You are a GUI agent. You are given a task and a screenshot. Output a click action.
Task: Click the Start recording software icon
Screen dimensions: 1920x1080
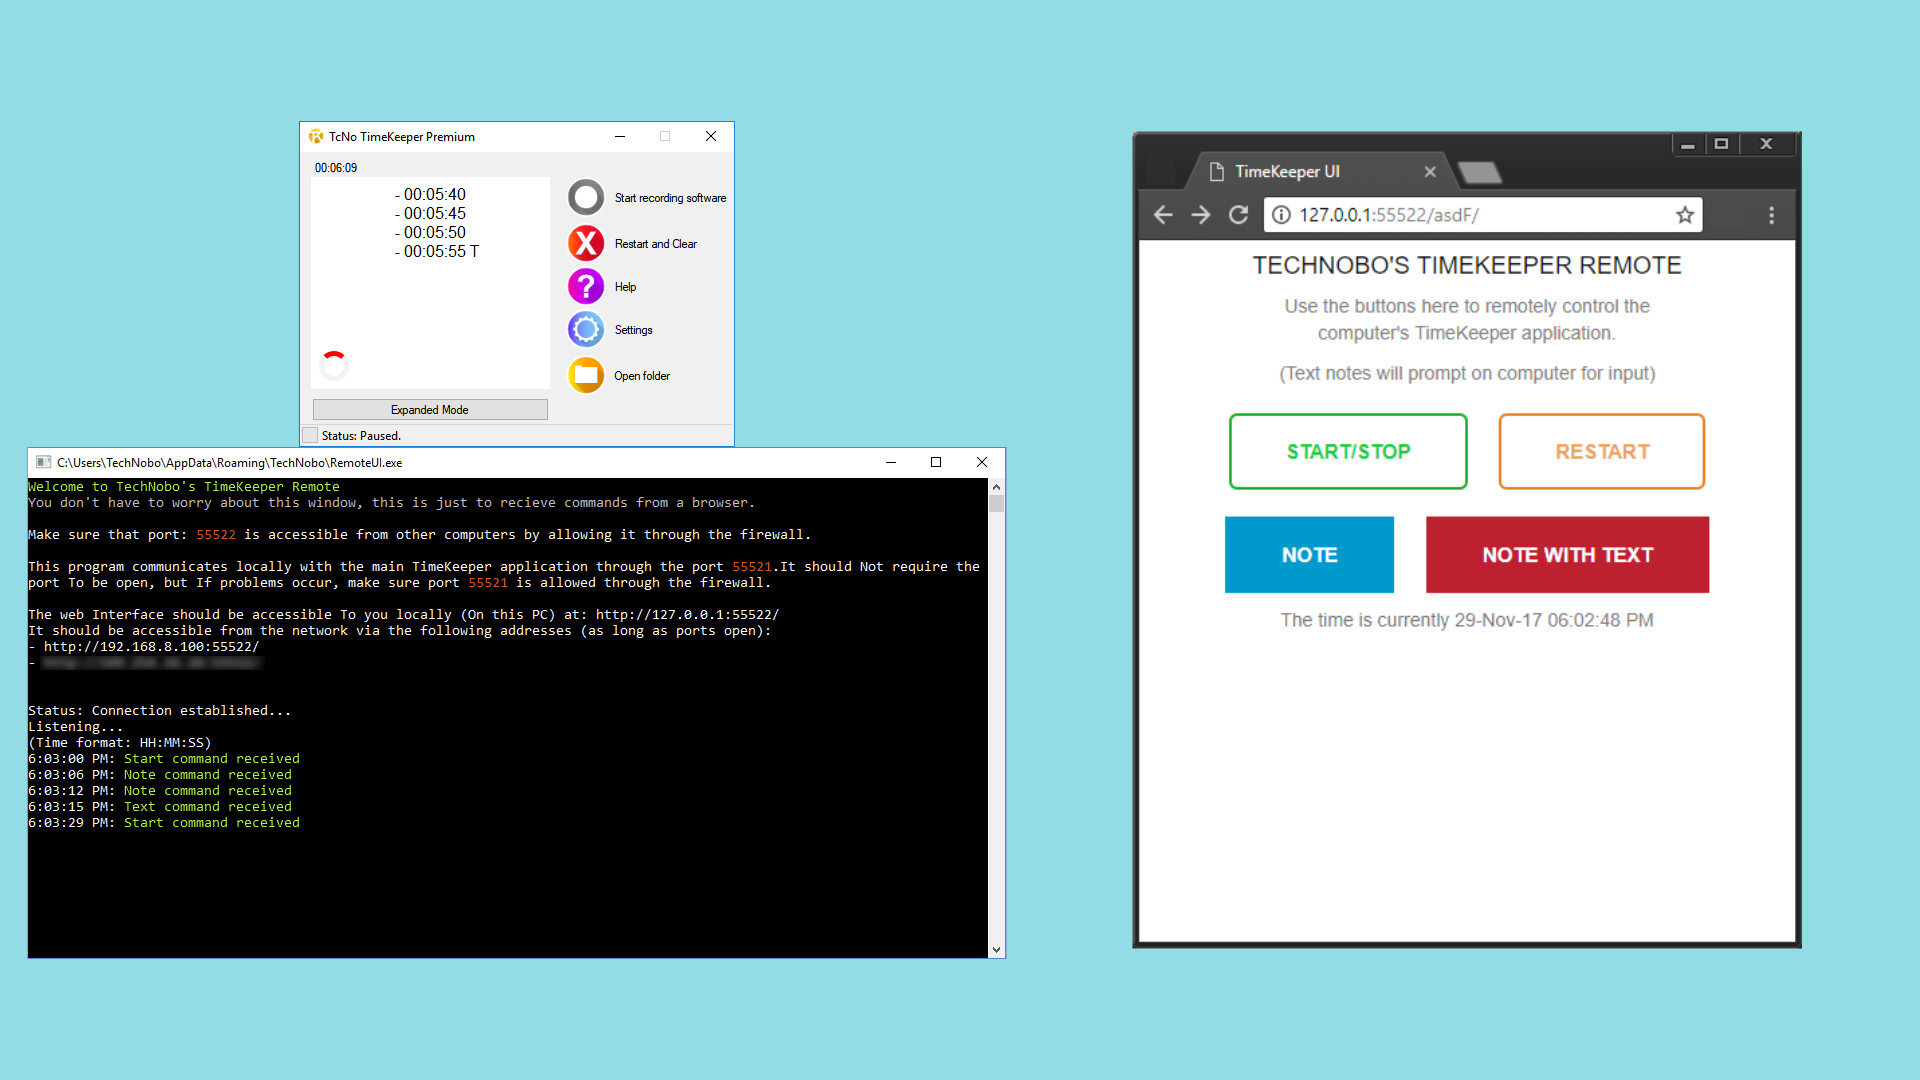(586, 197)
